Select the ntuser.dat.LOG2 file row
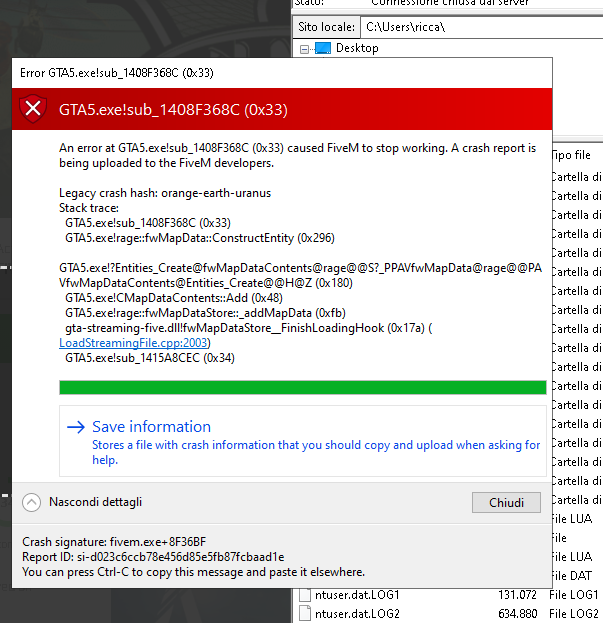603x623 pixels. click(450, 614)
